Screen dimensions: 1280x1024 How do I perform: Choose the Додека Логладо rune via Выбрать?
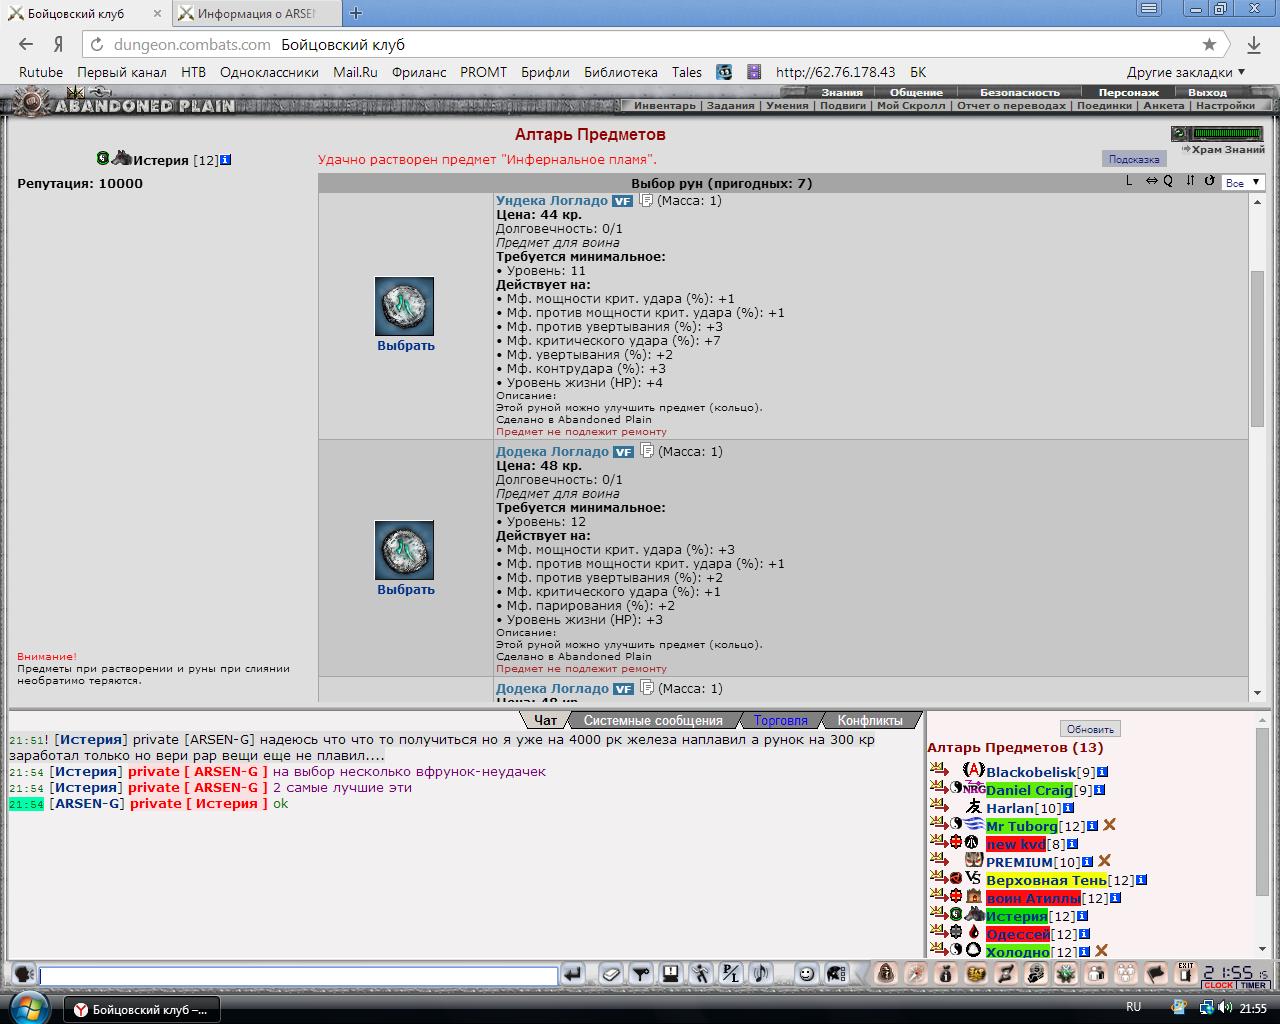(x=406, y=589)
